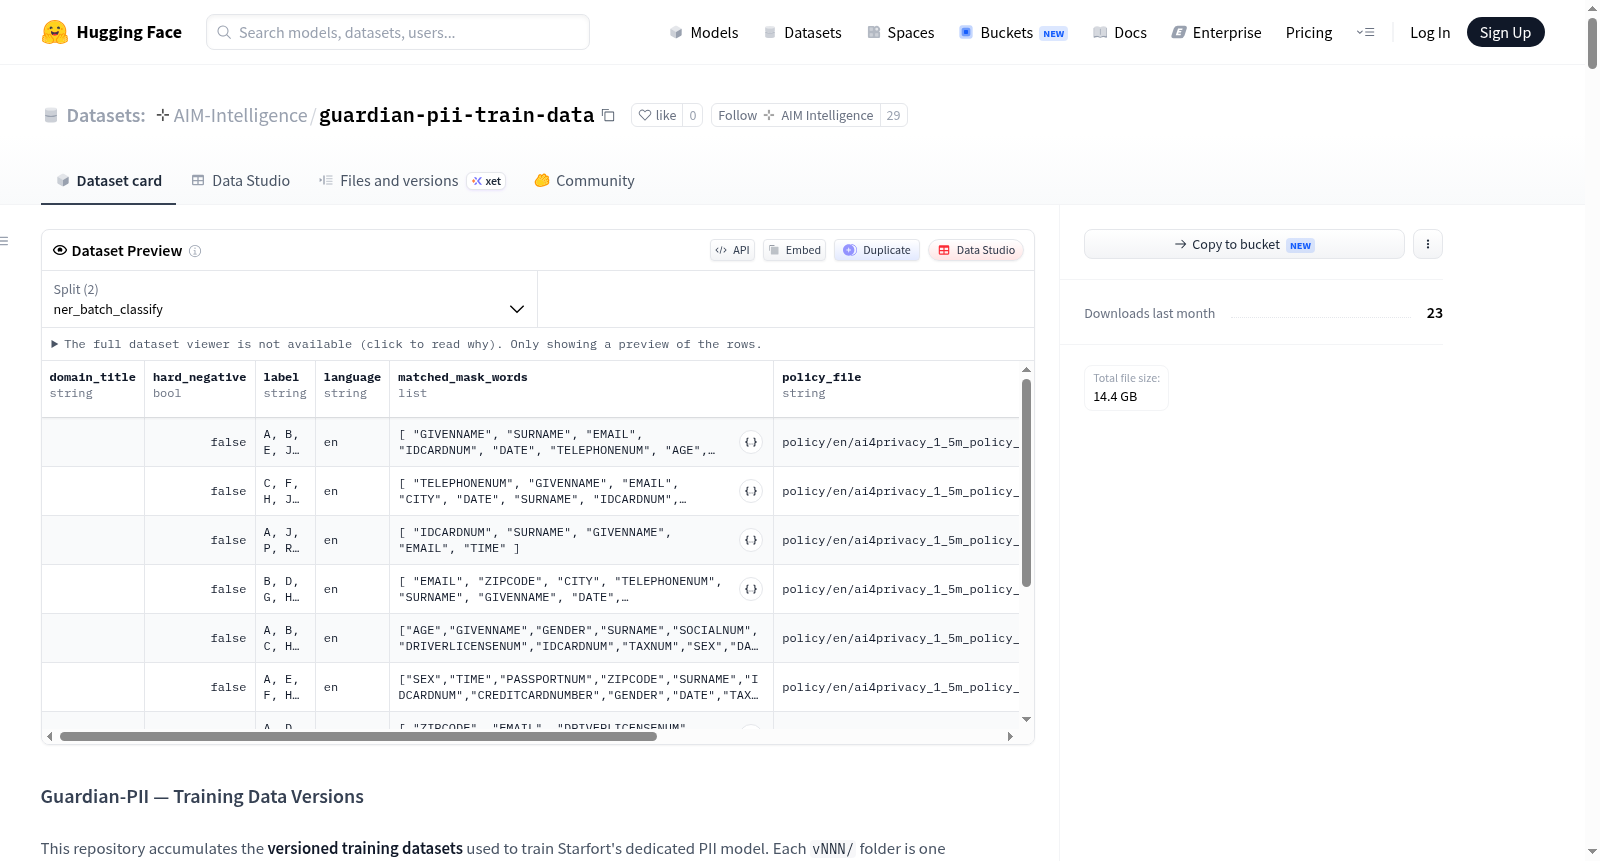This screenshot has width=1600, height=861.
Task: Open the navigation more-menu icon beside Pricing
Action: (x=1365, y=32)
